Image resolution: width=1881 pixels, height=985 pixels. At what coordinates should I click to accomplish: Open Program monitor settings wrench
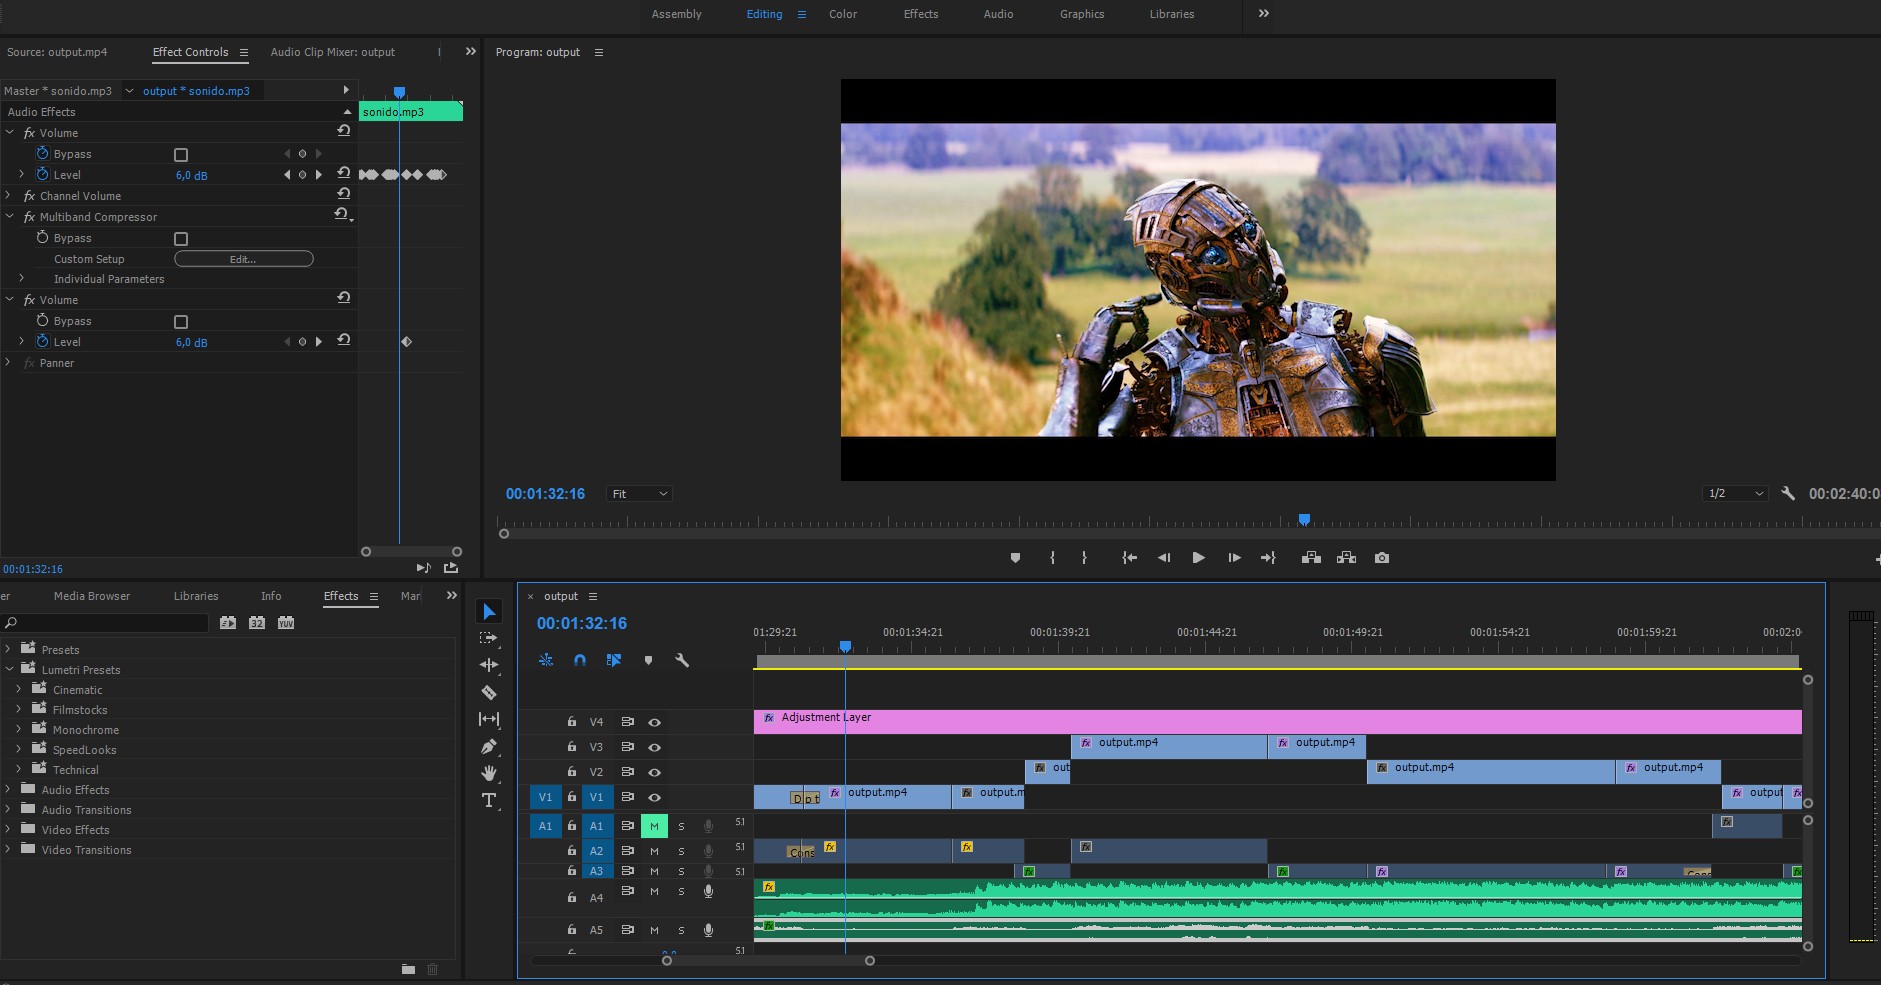coord(1788,493)
